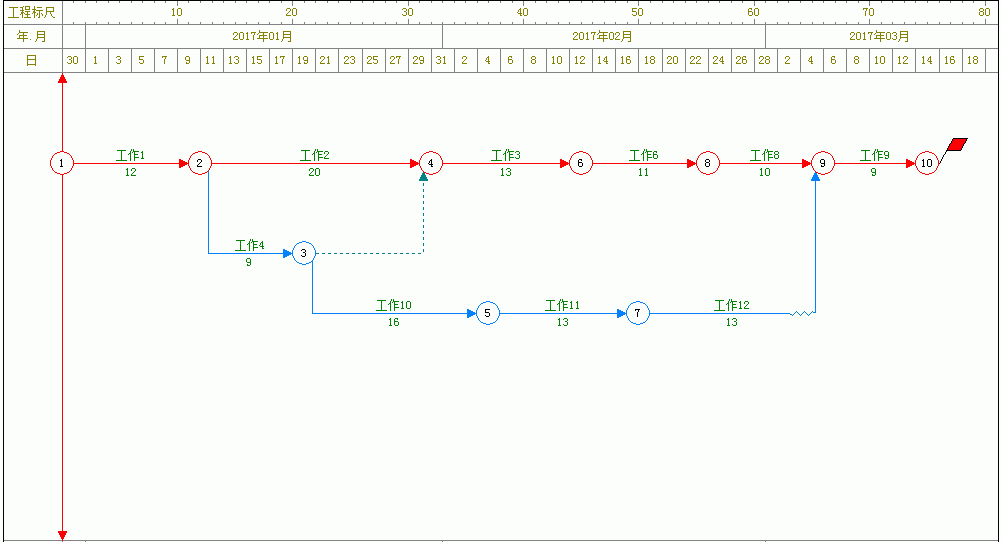The image size is (1001, 542).
Task: Click the red finish flag icon
Action: tap(956, 146)
